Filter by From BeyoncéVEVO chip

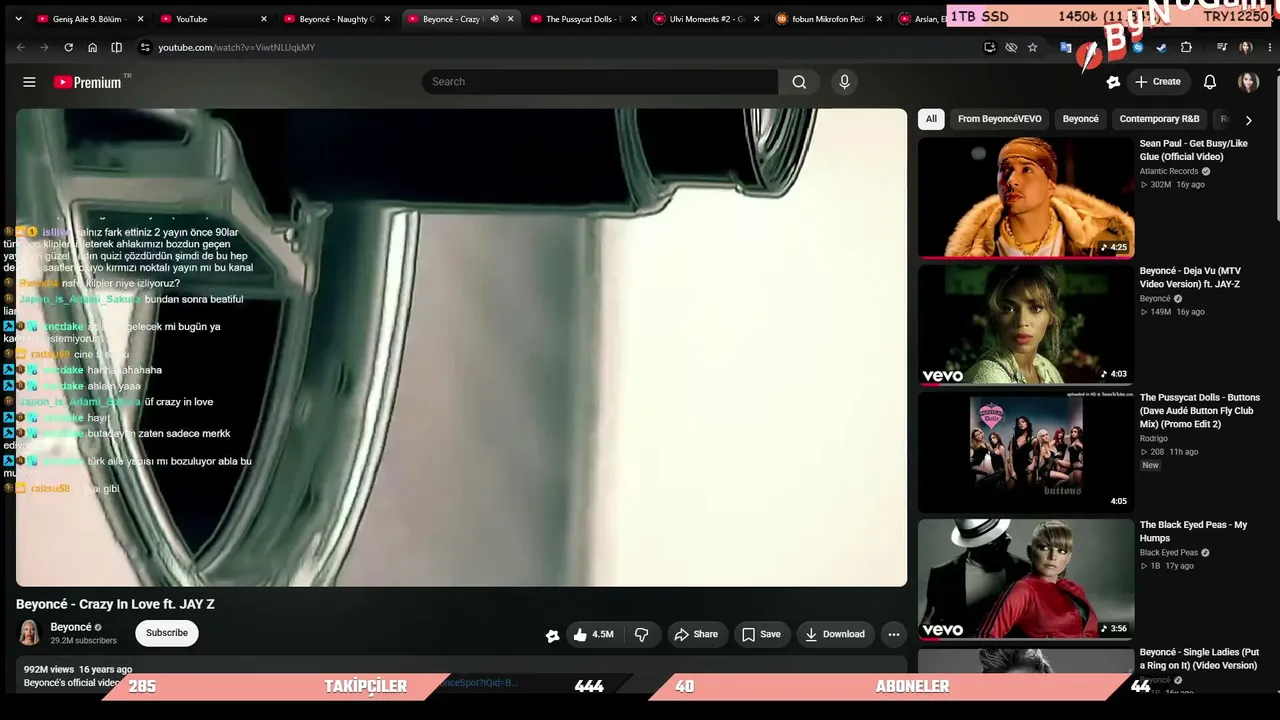(x=1000, y=119)
